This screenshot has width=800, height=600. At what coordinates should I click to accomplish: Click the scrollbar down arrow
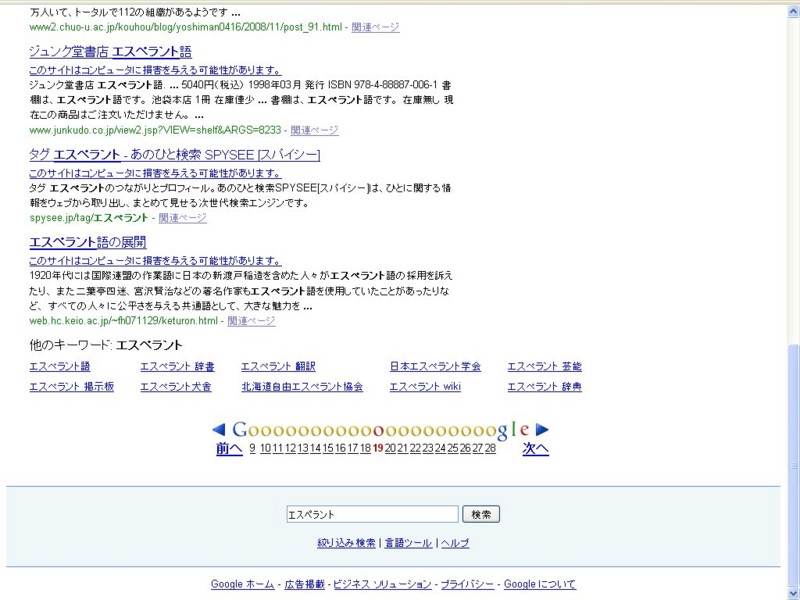click(x=794, y=594)
